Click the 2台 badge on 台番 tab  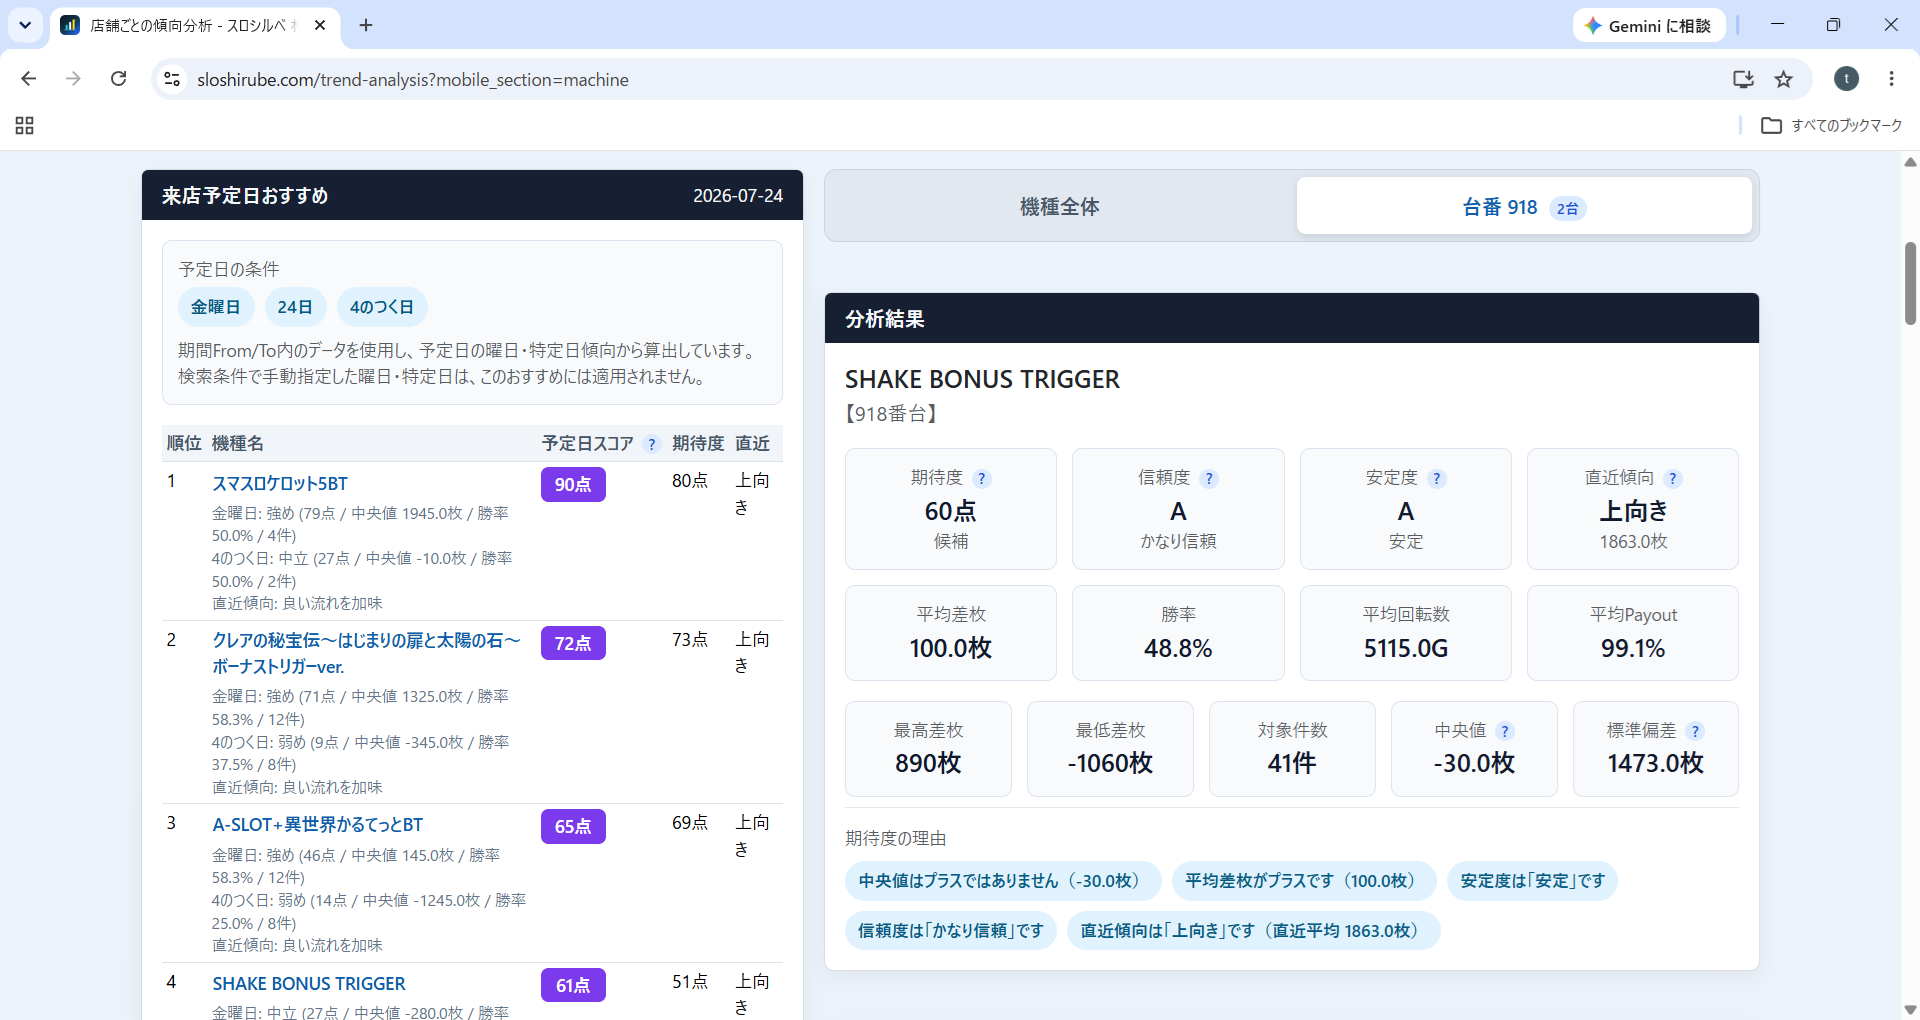[x=1568, y=208]
